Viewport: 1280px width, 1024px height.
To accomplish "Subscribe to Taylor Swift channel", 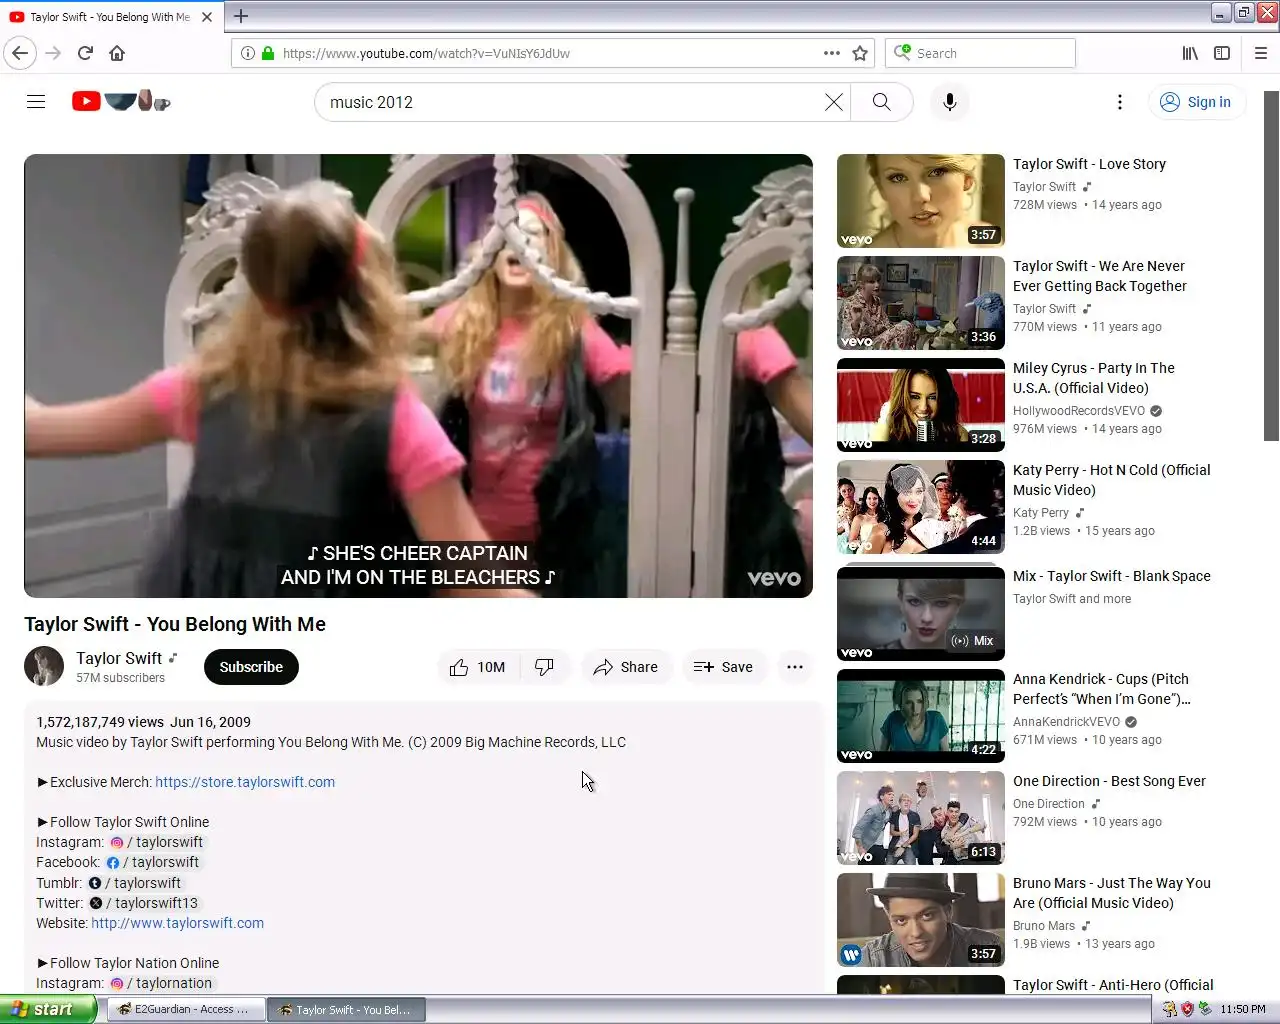I will 251,667.
